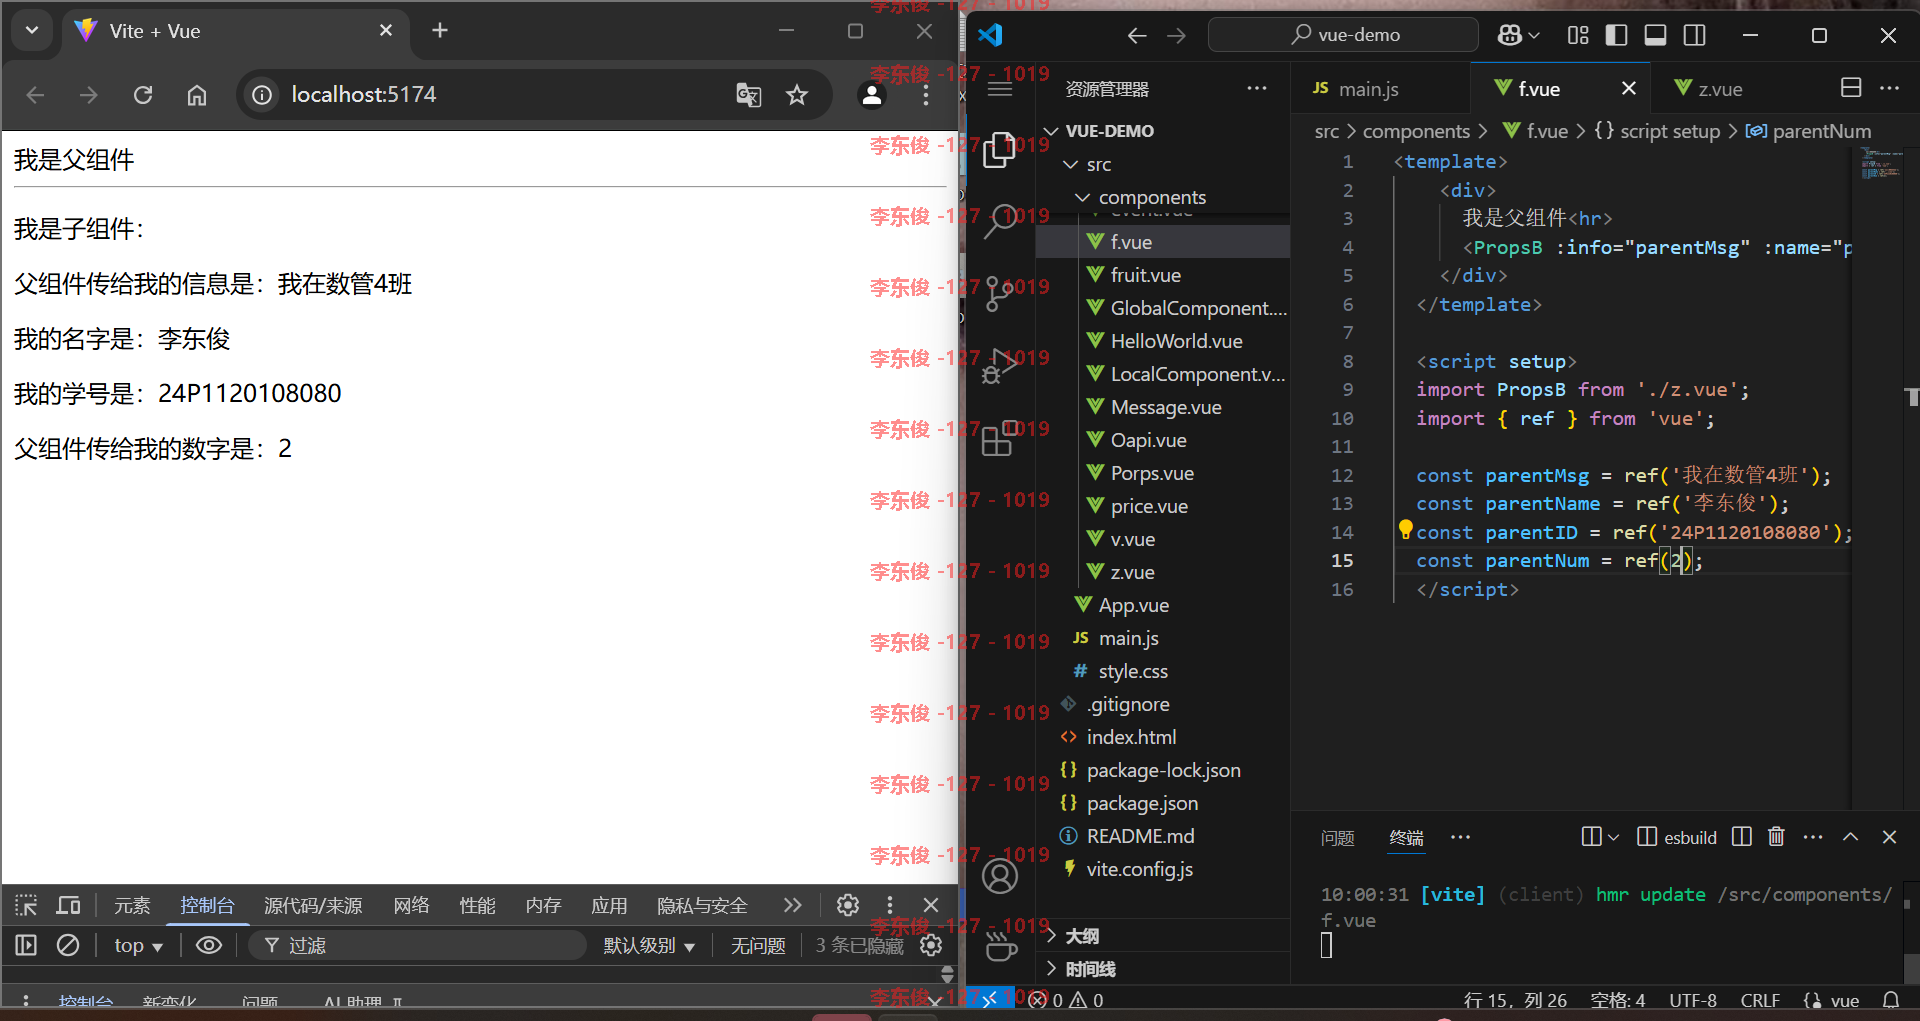Viewport: 1920px width, 1021px height.
Task: Toggle the bottom panel visibility
Action: 1655,35
